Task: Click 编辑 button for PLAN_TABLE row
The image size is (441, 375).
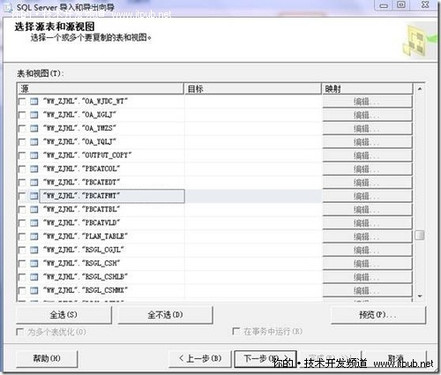Action: pos(367,237)
